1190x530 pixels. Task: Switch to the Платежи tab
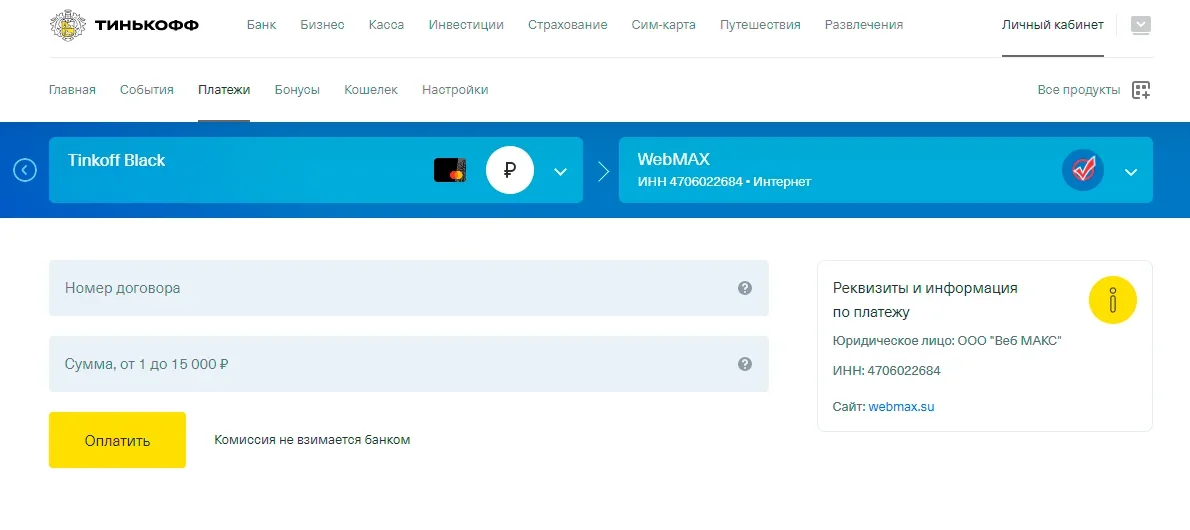224,90
